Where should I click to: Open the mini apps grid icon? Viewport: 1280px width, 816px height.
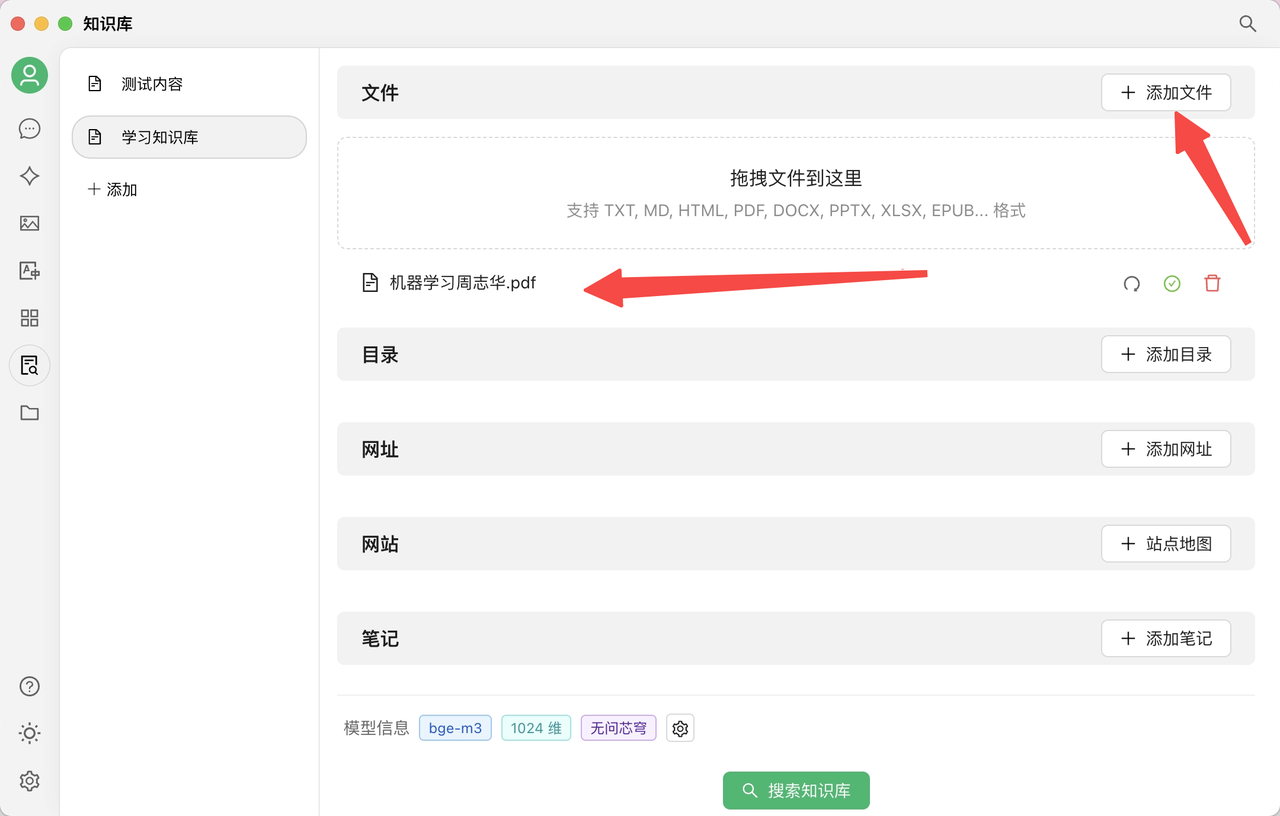pyautogui.click(x=30, y=318)
